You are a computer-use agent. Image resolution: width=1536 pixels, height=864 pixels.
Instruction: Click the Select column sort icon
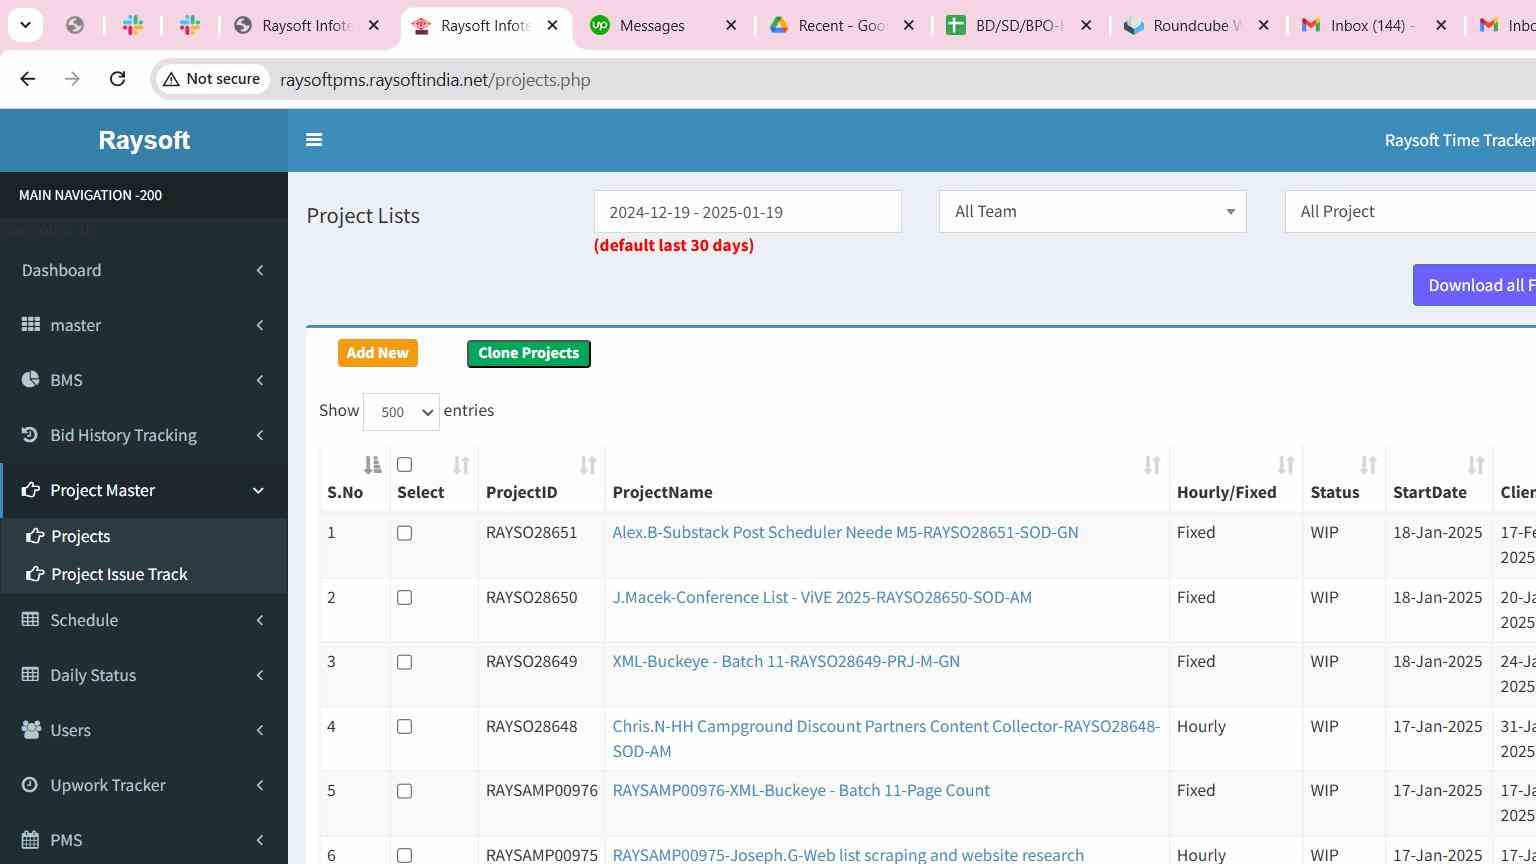click(461, 465)
